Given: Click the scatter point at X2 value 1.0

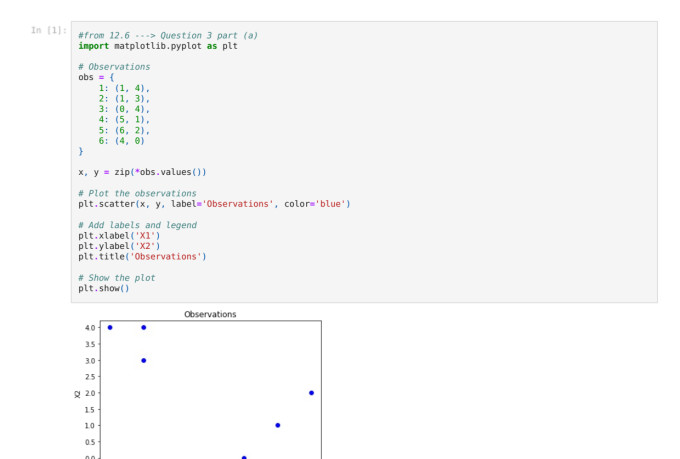Looking at the screenshot, I should coord(277,425).
